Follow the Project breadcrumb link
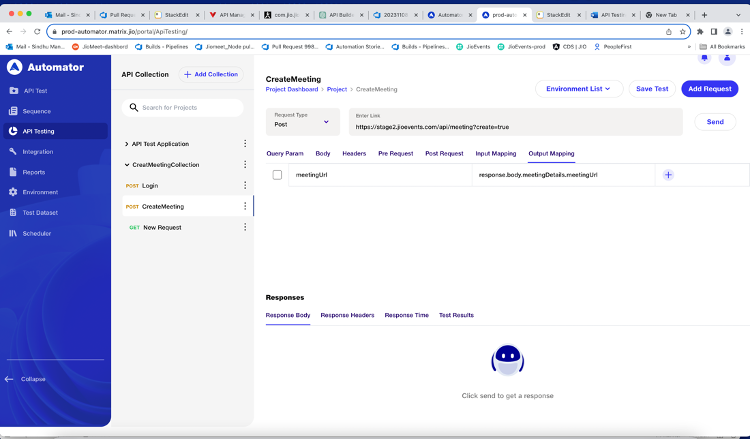 coord(337,89)
